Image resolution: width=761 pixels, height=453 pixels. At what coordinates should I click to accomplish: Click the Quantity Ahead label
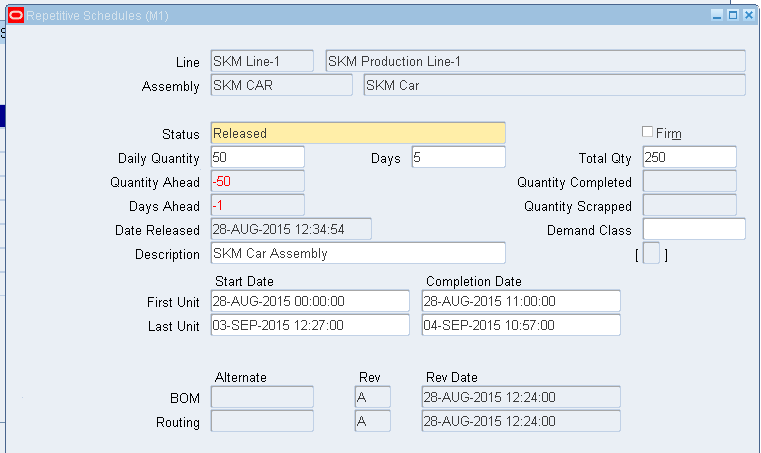click(x=155, y=183)
